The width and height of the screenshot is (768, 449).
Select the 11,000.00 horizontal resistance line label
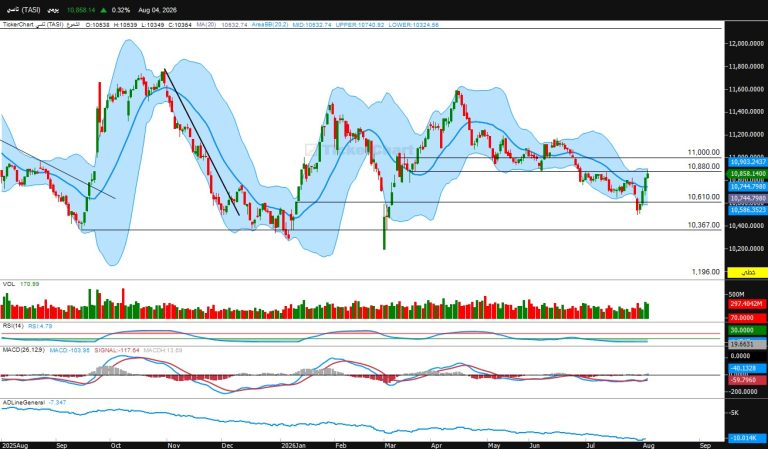704,153
